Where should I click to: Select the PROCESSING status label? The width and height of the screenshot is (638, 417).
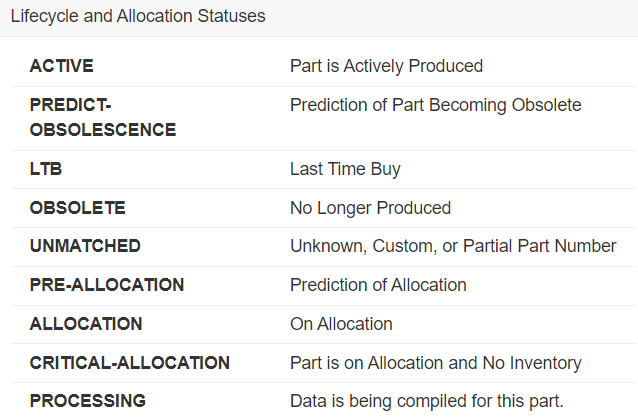pyautogui.click(x=88, y=401)
